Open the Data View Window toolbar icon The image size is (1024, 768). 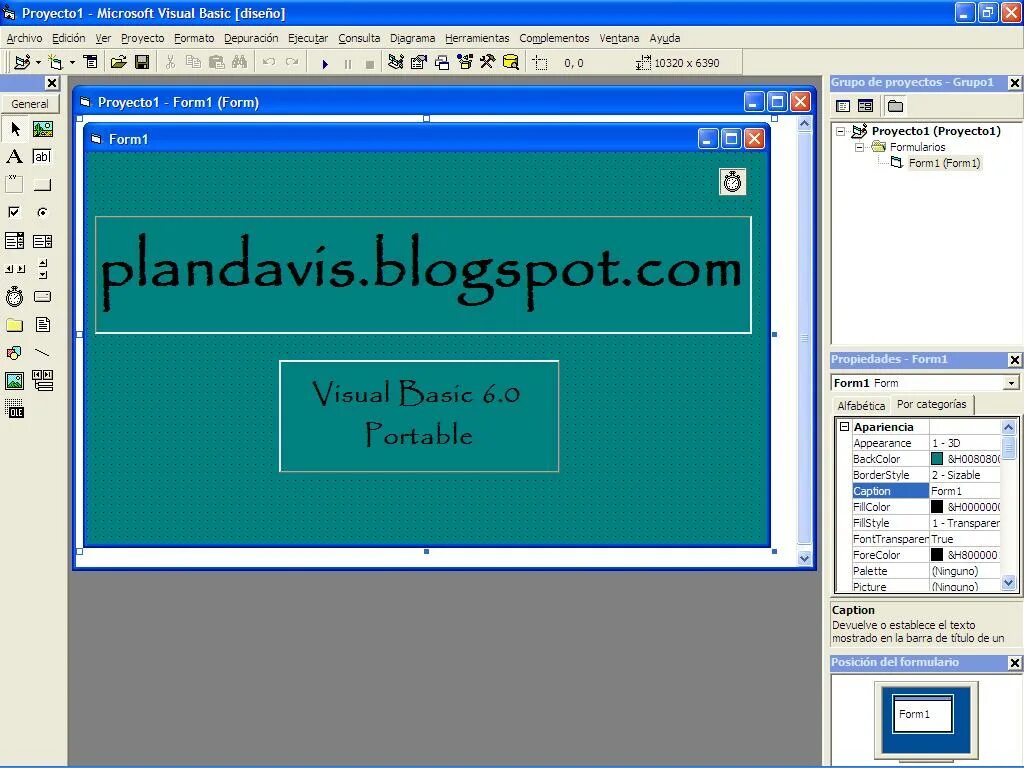(511, 63)
